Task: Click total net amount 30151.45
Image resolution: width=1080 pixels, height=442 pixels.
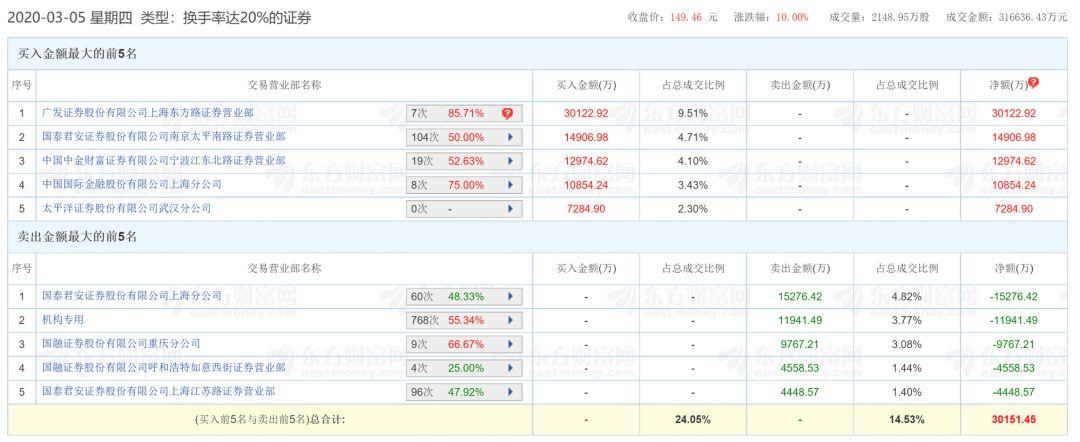Action: pos(1014,419)
